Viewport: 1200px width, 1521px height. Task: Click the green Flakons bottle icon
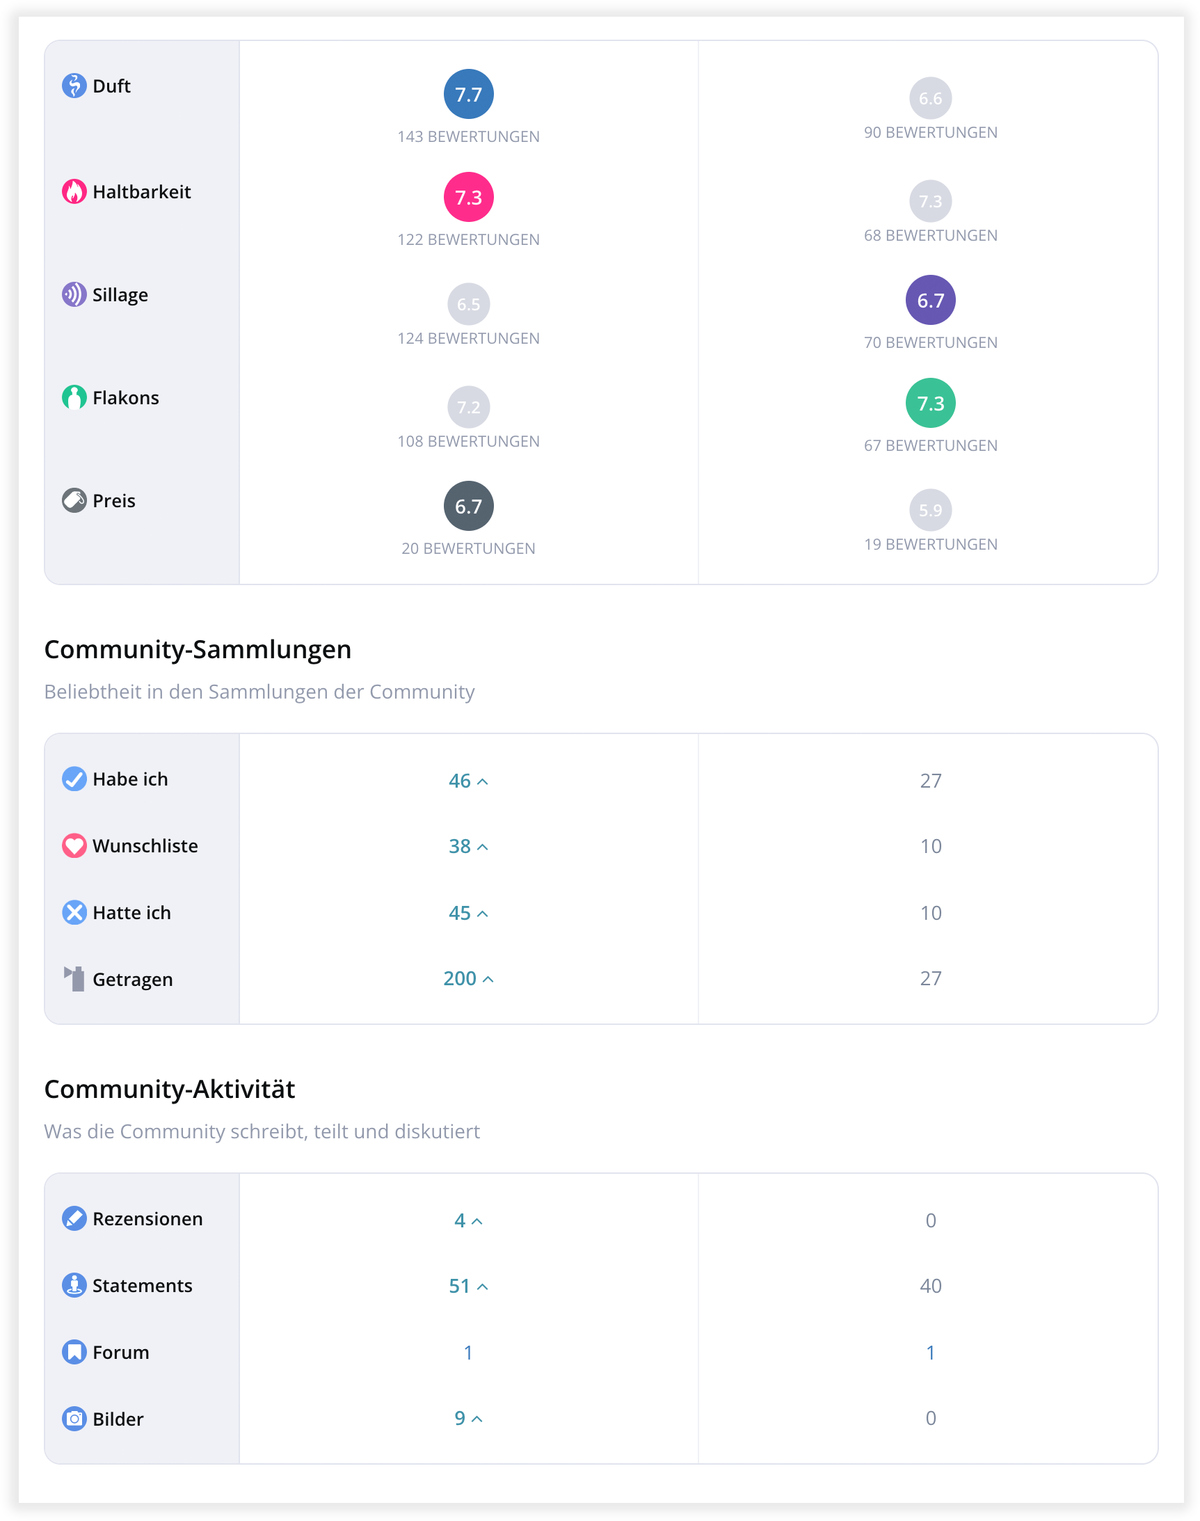(x=74, y=398)
